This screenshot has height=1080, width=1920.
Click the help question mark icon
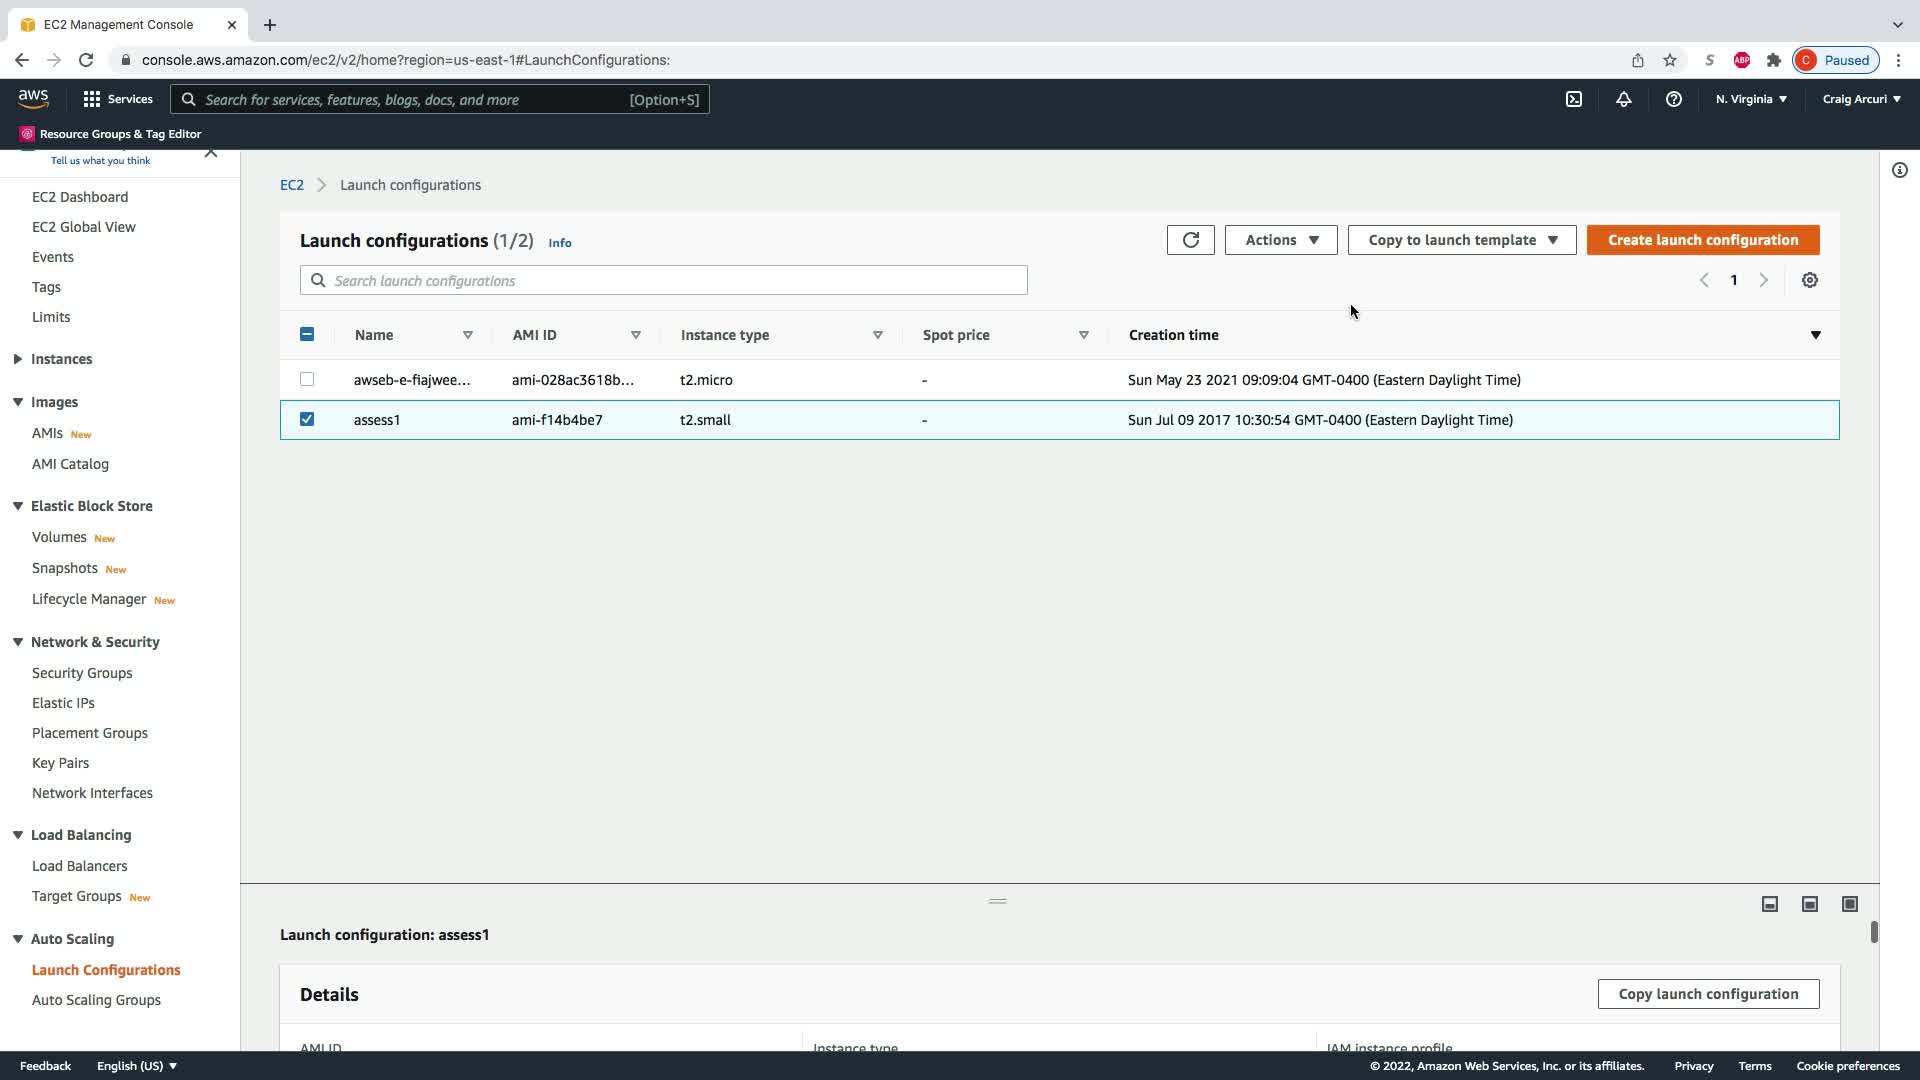click(x=1674, y=99)
